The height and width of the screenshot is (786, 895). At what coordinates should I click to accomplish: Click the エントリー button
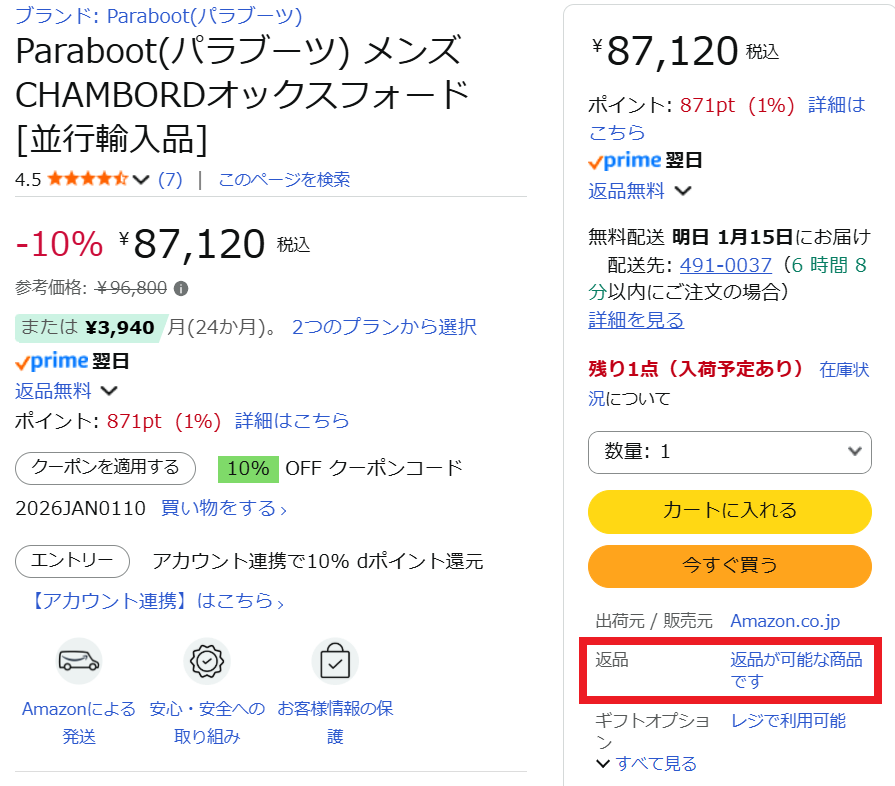coord(72,561)
